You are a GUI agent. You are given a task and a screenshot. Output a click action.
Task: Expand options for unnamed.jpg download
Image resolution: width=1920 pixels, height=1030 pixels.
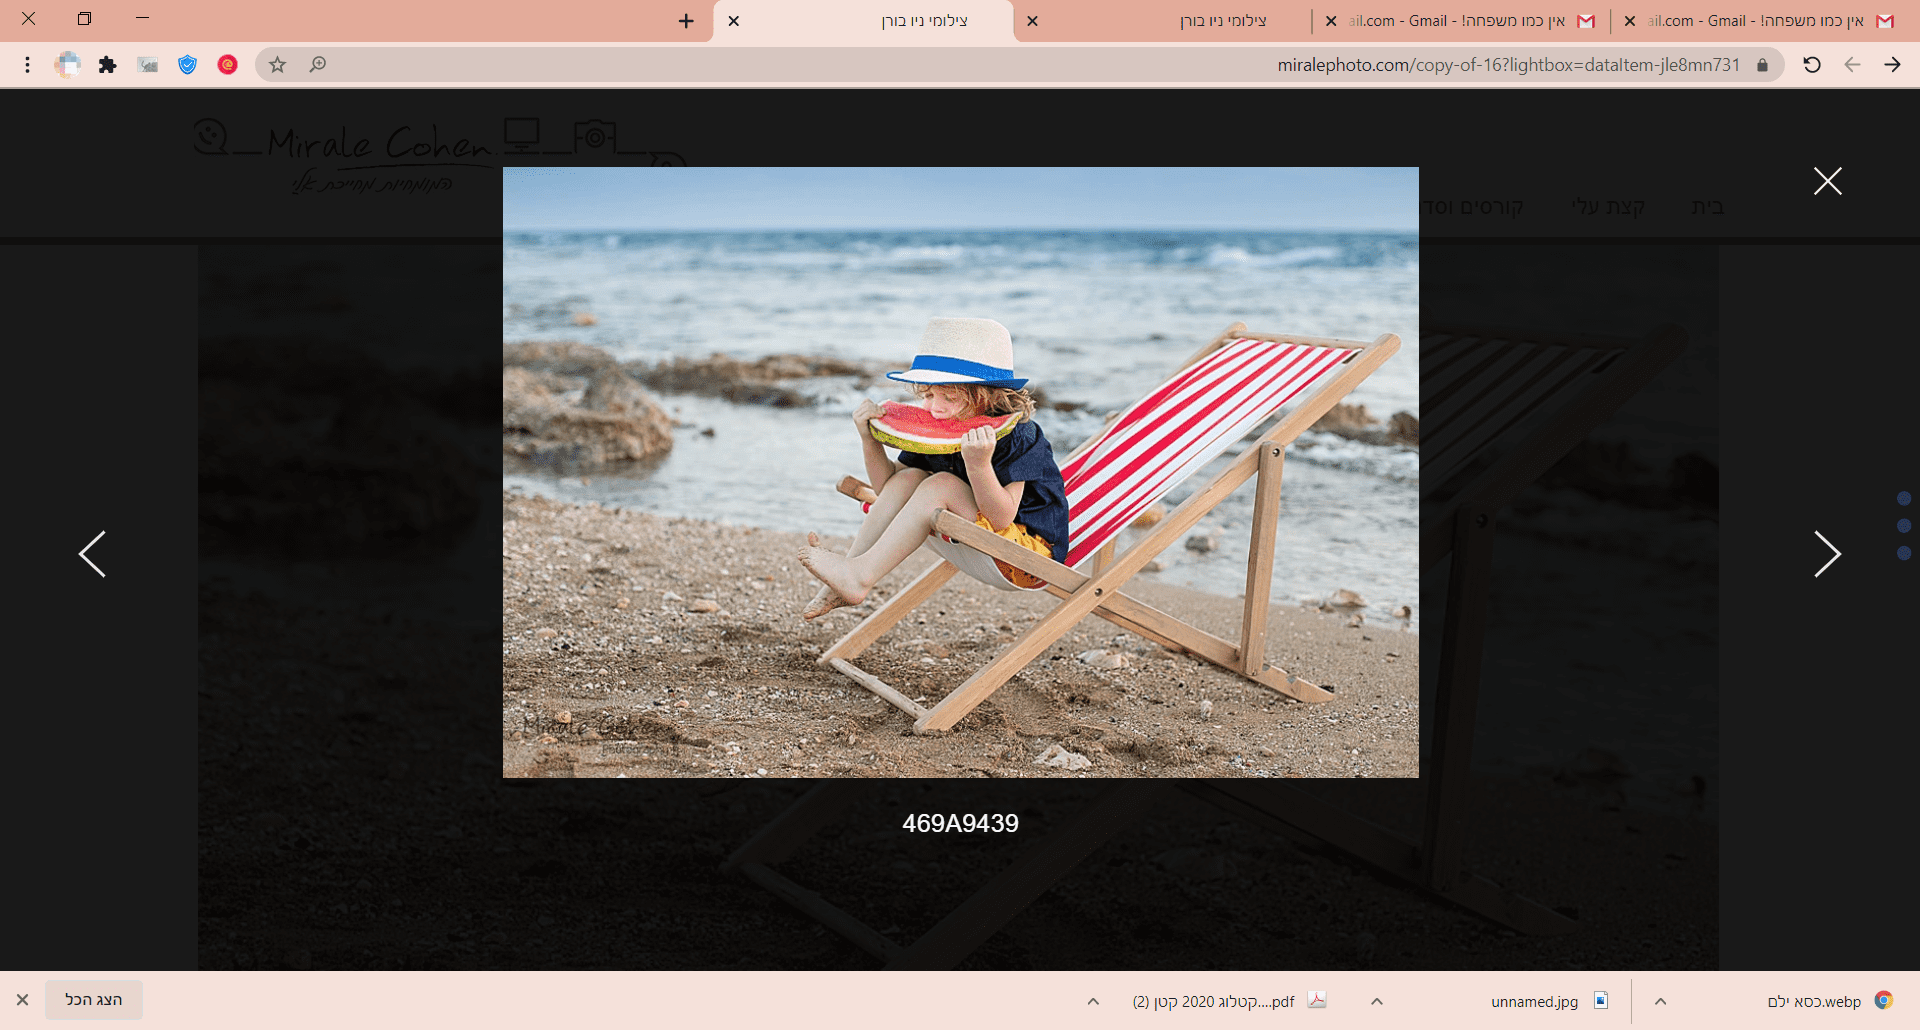[x=1377, y=1001]
